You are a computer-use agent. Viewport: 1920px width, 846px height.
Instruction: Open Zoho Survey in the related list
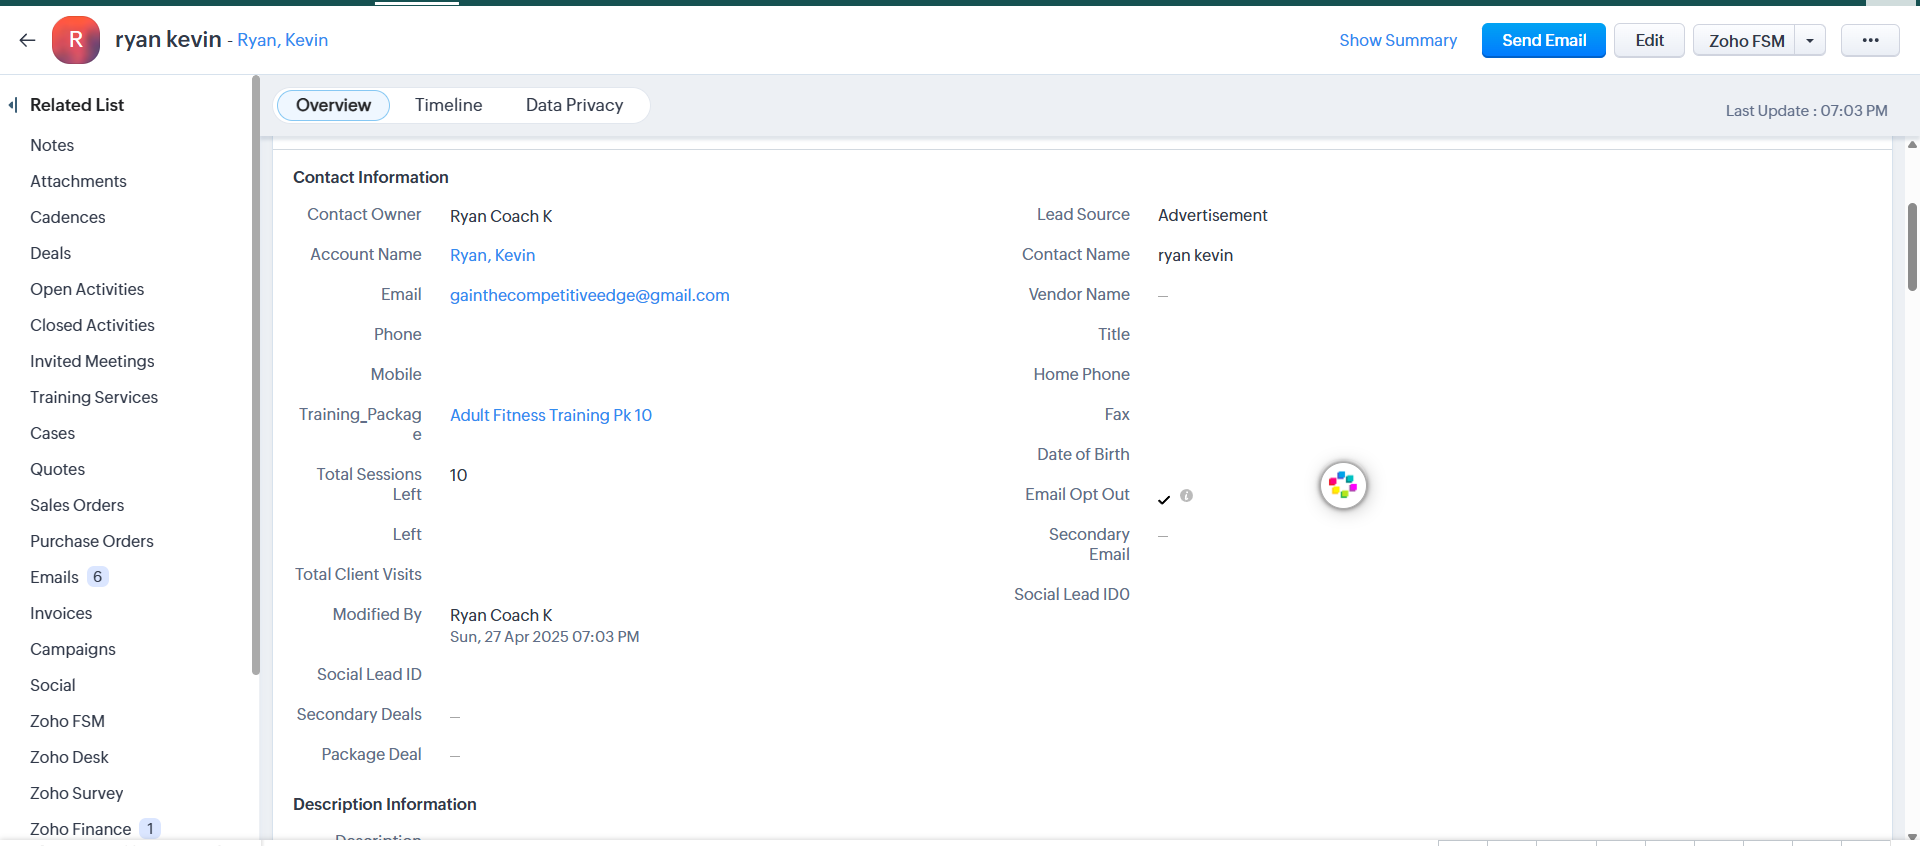tap(76, 793)
